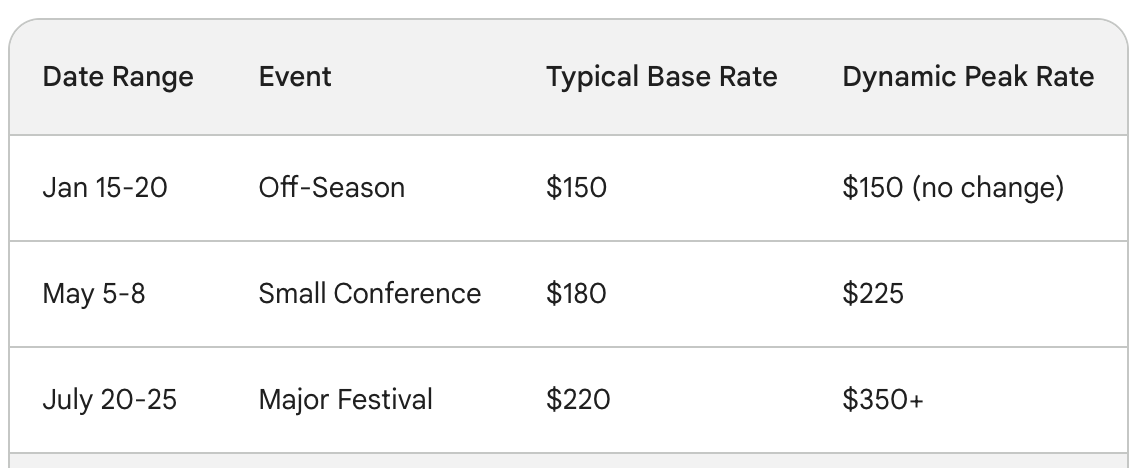Click the $180 base rate cell
Screen dimensions: 1138x468
(x=576, y=294)
